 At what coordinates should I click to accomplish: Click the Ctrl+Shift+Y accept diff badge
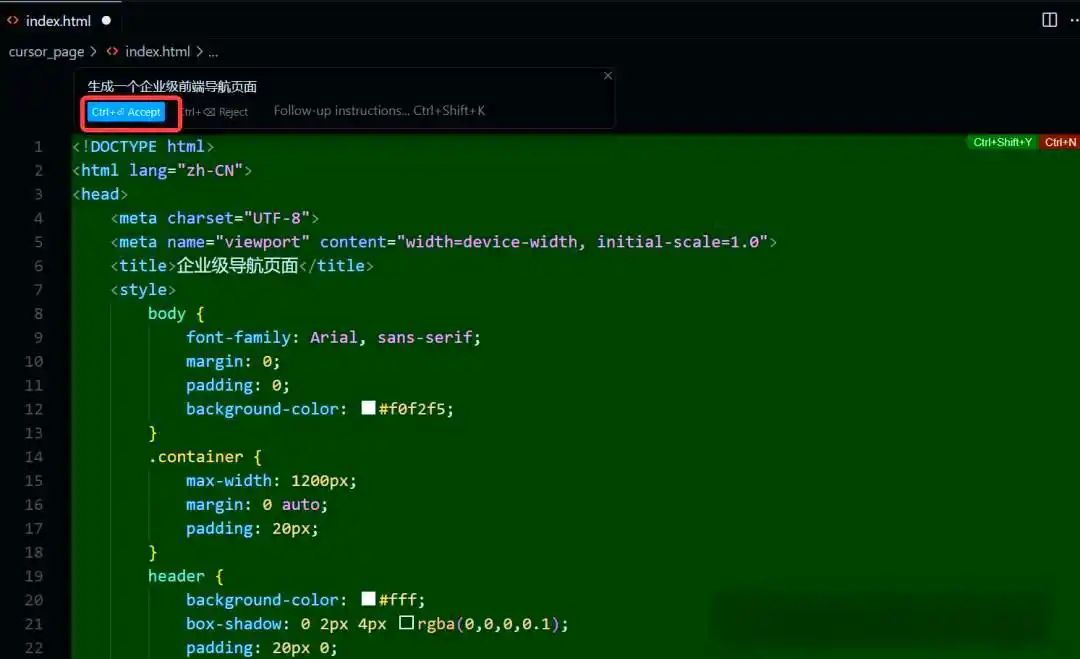[1003, 142]
